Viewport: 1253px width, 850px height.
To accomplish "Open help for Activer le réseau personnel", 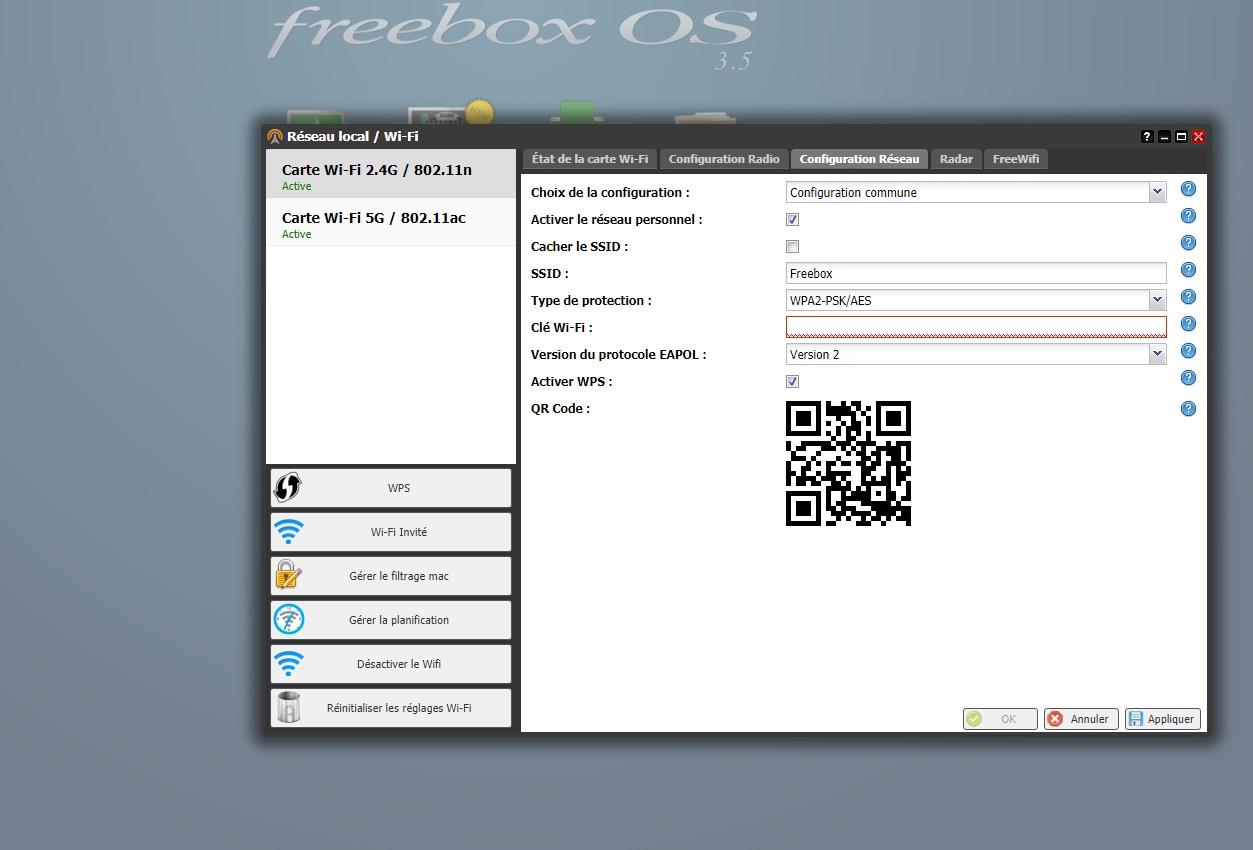I will (x=1188, y=216).
